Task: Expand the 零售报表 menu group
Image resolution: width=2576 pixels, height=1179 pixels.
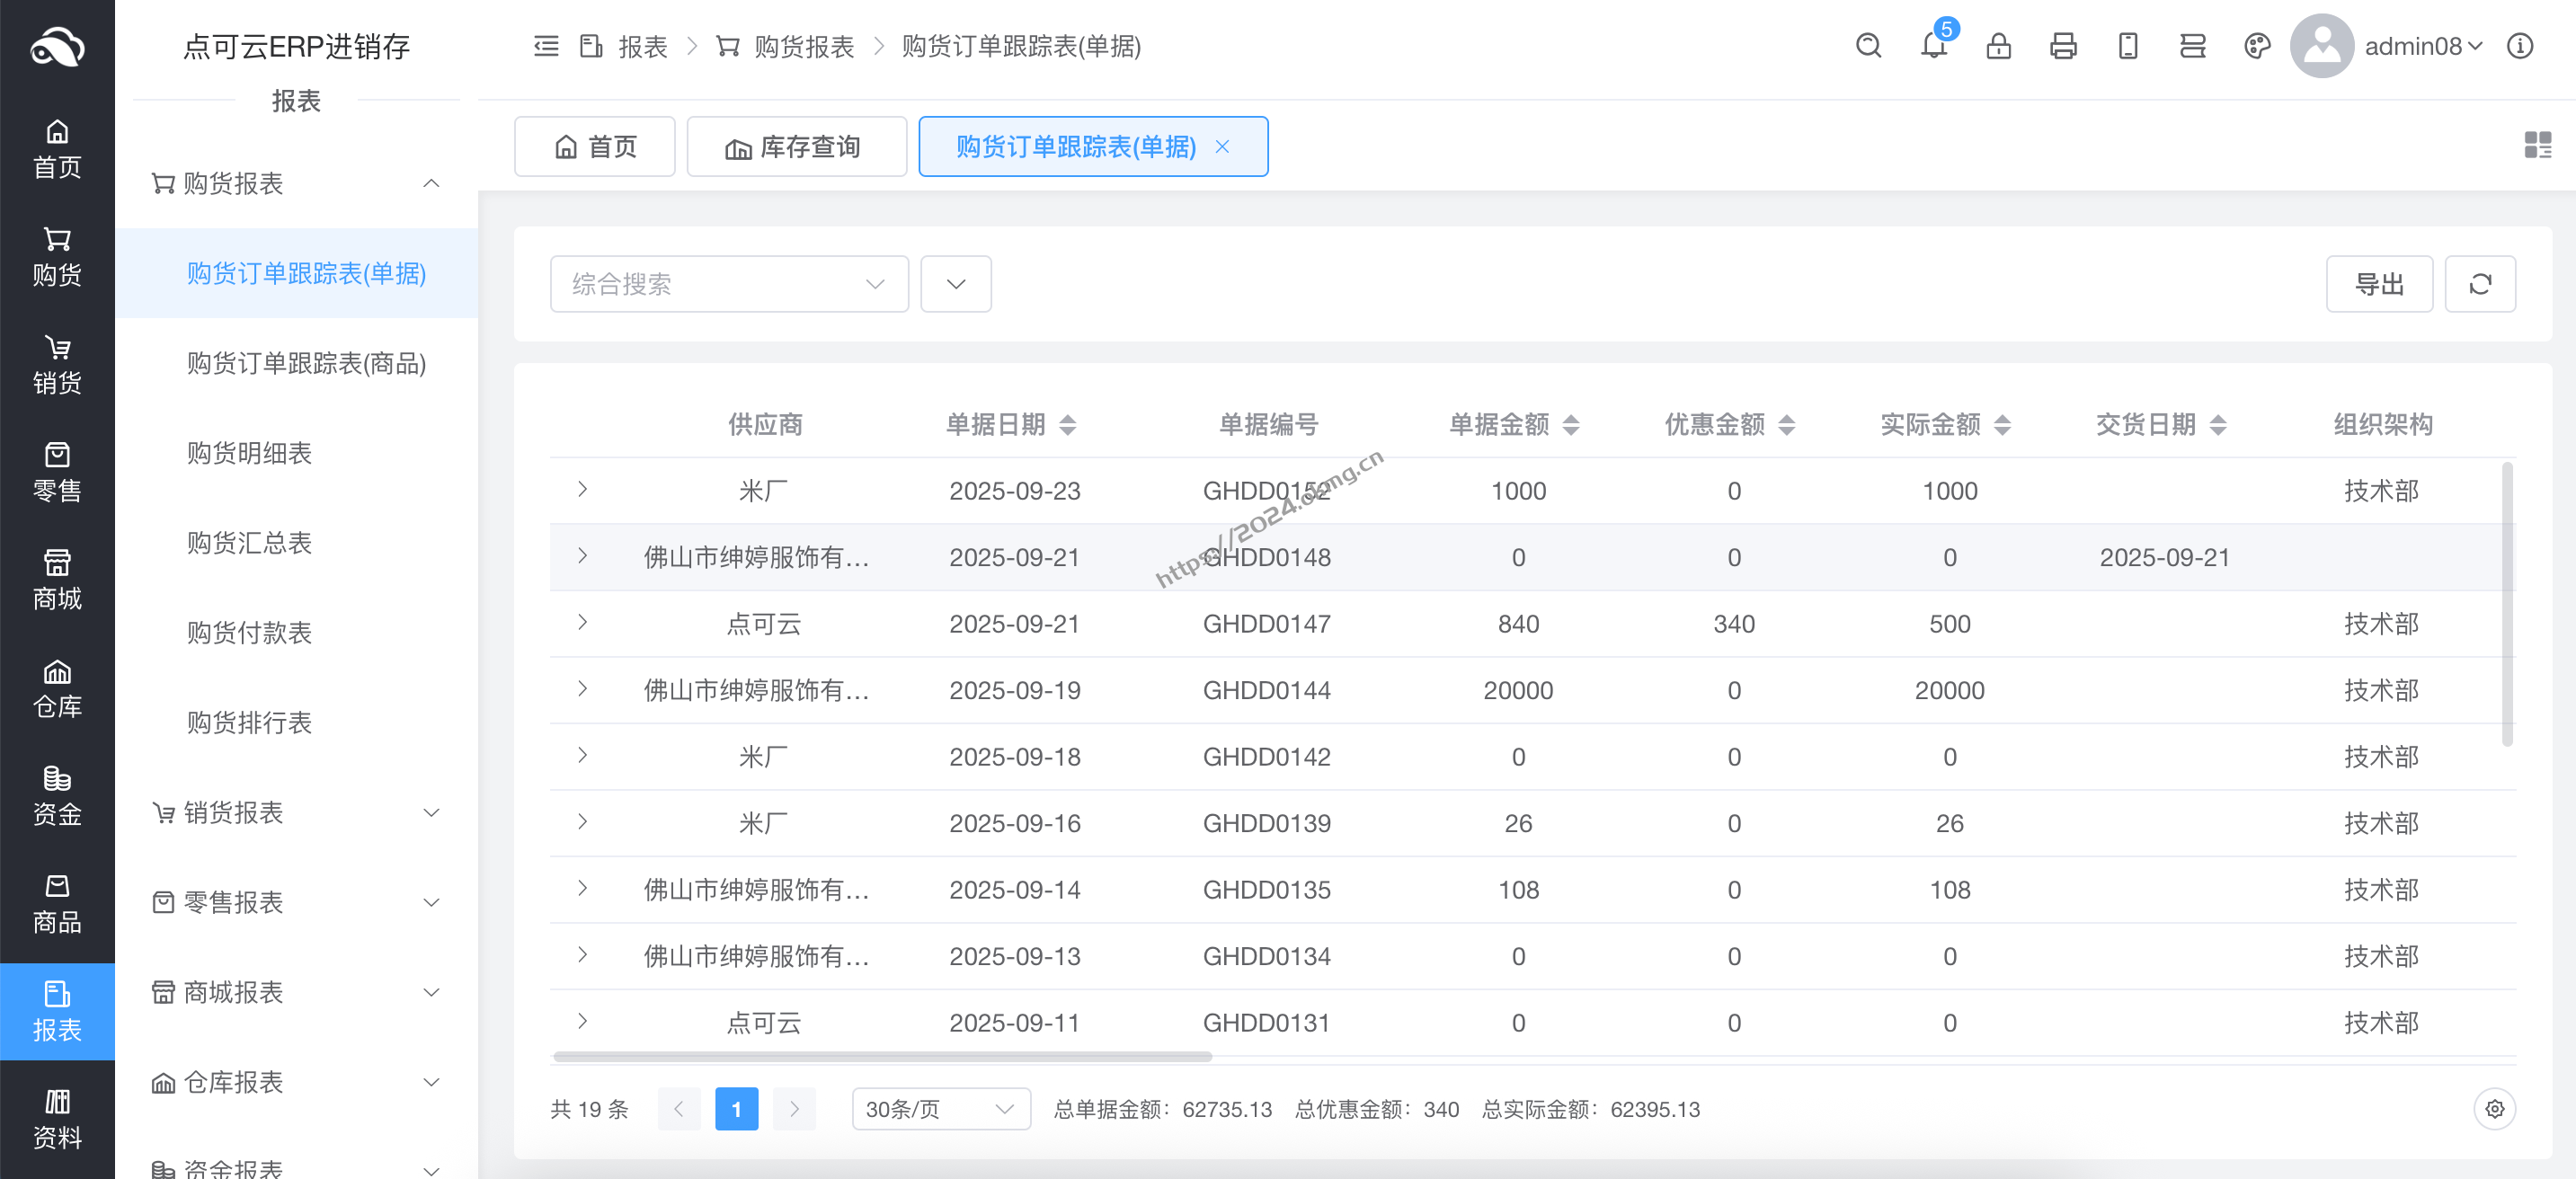Action: [x=297, y=902]
